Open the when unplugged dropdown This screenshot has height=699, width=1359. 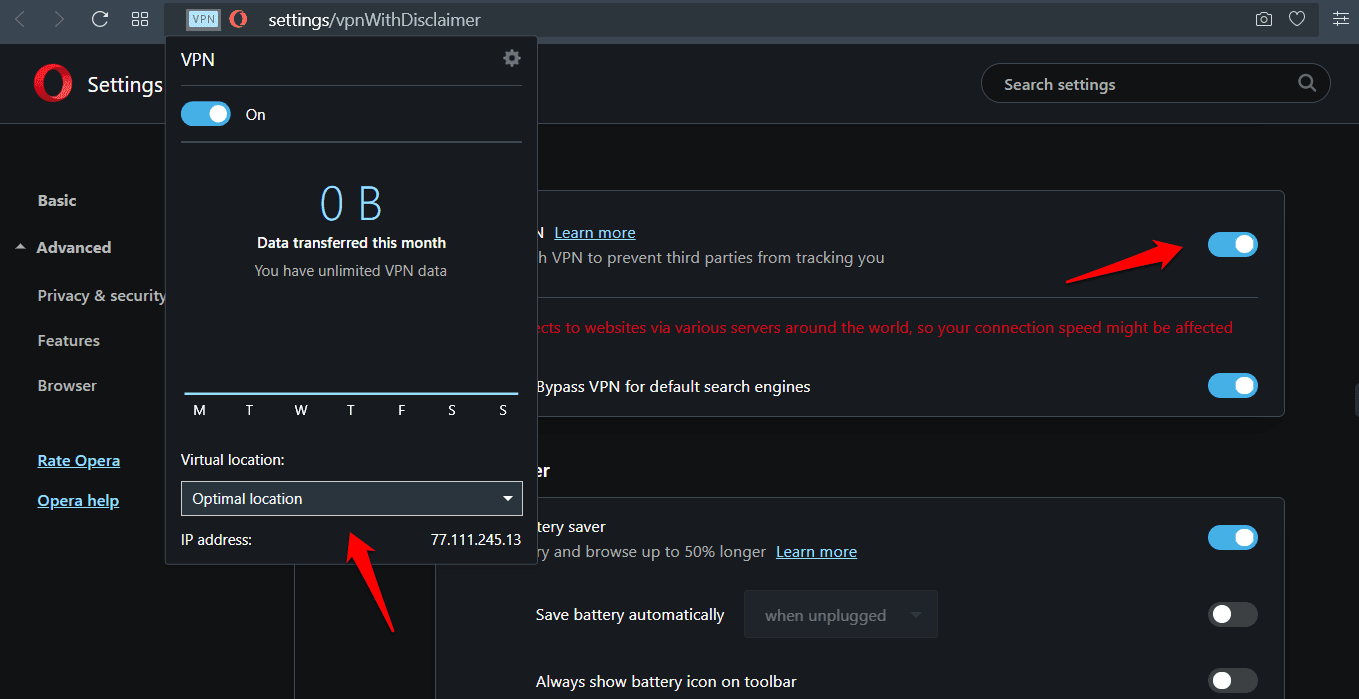pos(839,614)
